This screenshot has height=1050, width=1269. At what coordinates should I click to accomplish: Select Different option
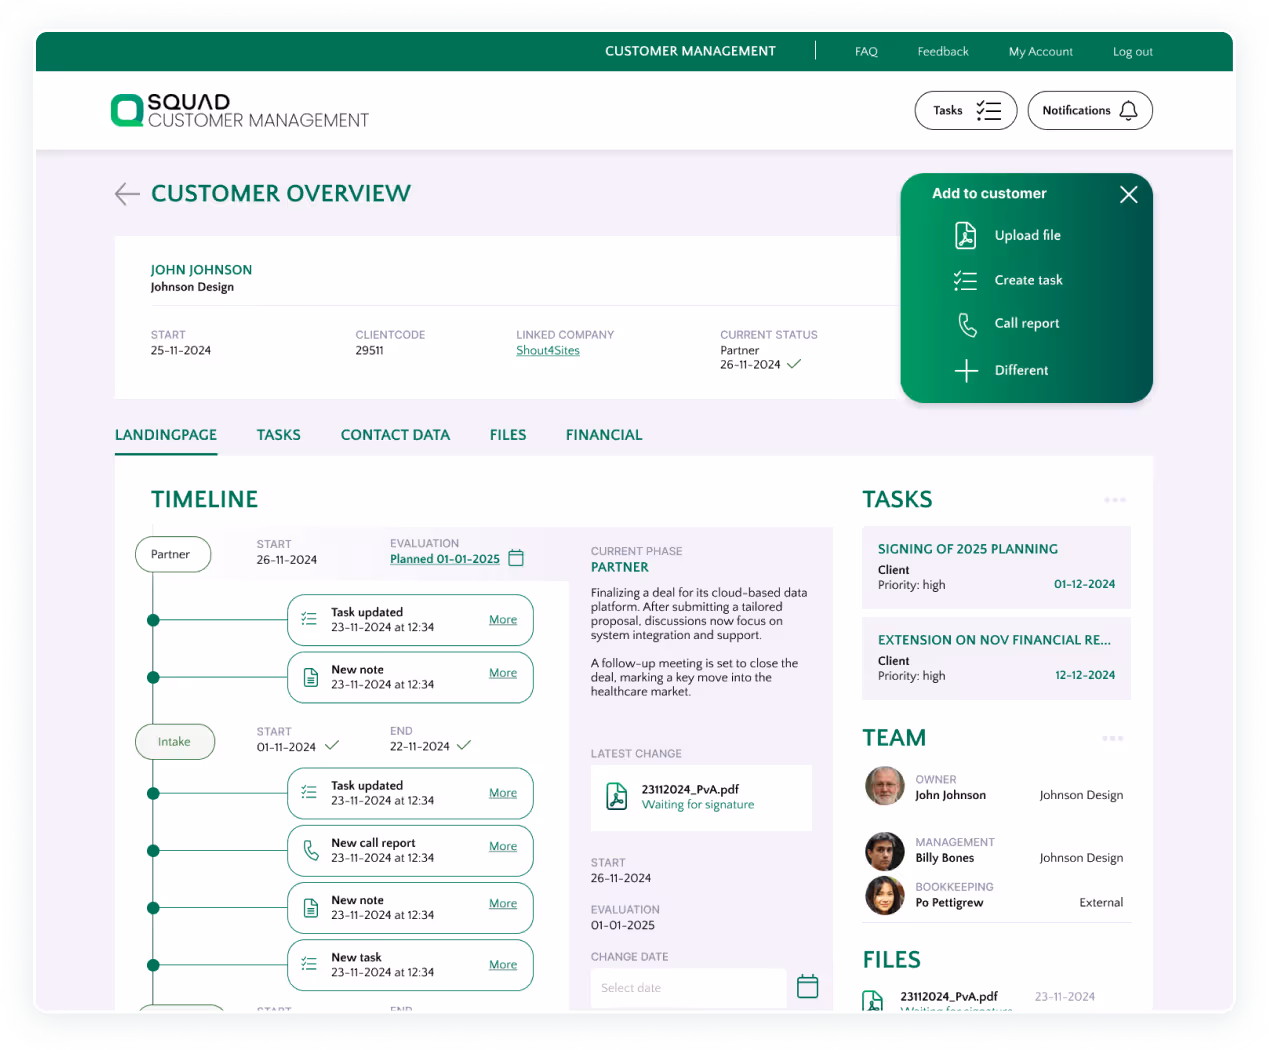pos(1021,370)
